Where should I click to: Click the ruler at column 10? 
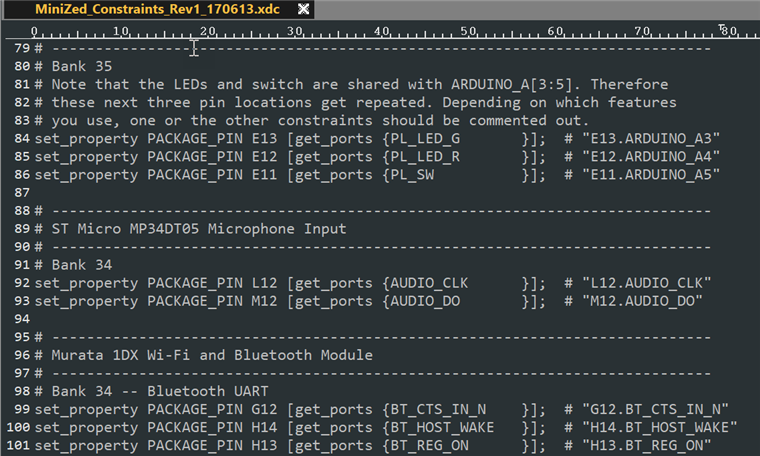(121, 33)
